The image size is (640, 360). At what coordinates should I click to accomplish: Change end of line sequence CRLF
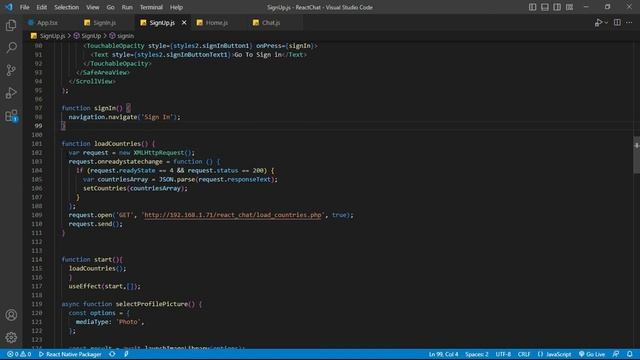point(524,354)
